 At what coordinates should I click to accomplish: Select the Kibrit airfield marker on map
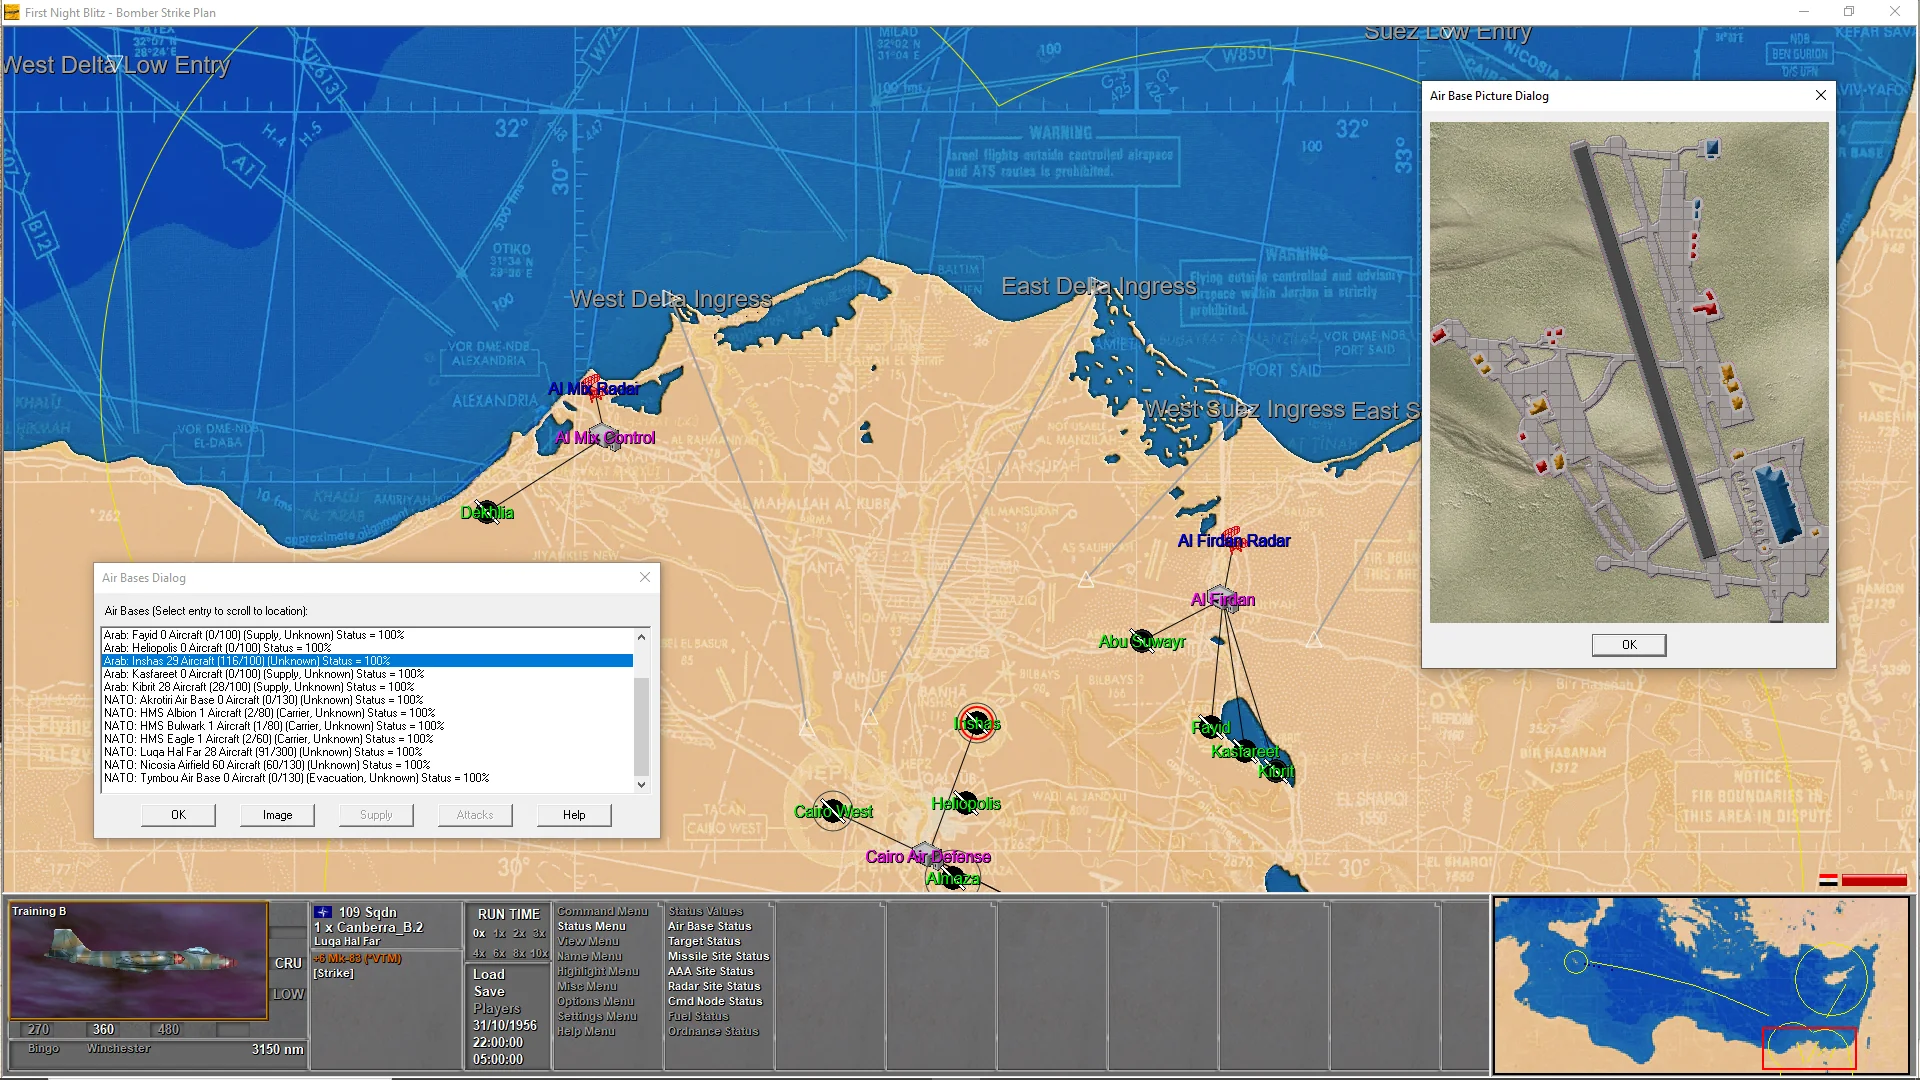click(x=1277, y=770)
